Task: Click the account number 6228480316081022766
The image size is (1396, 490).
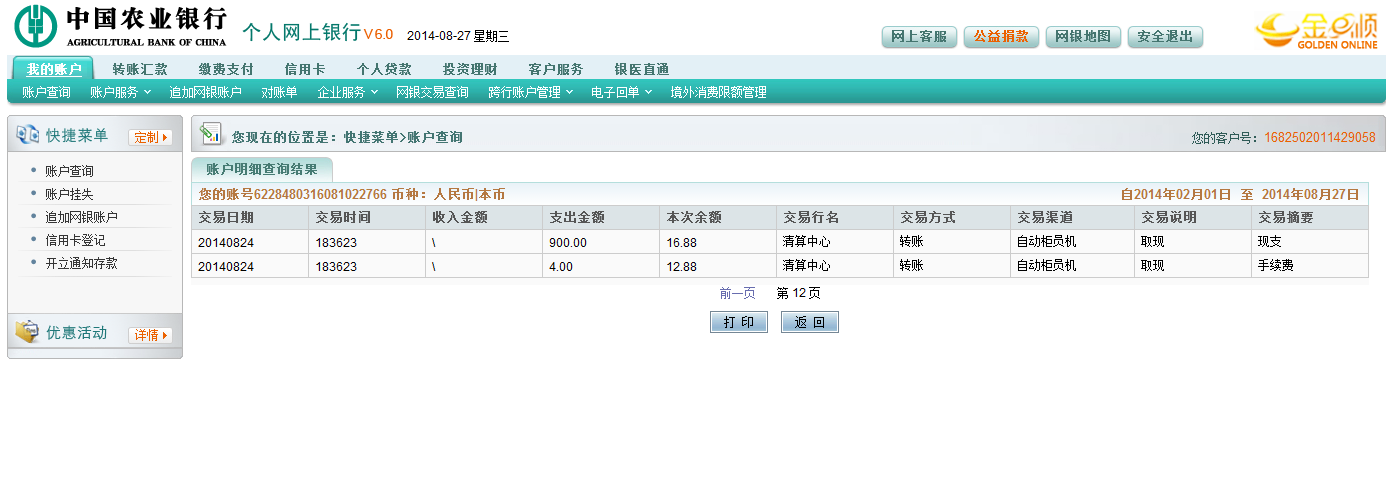Action: coord(320,194)
